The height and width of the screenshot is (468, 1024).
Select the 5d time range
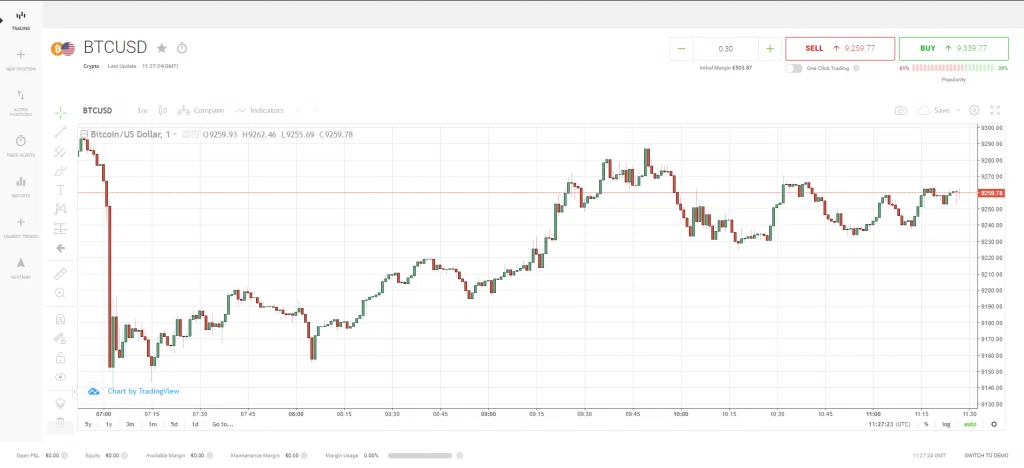pyautogui.click(x=174, y=424)
